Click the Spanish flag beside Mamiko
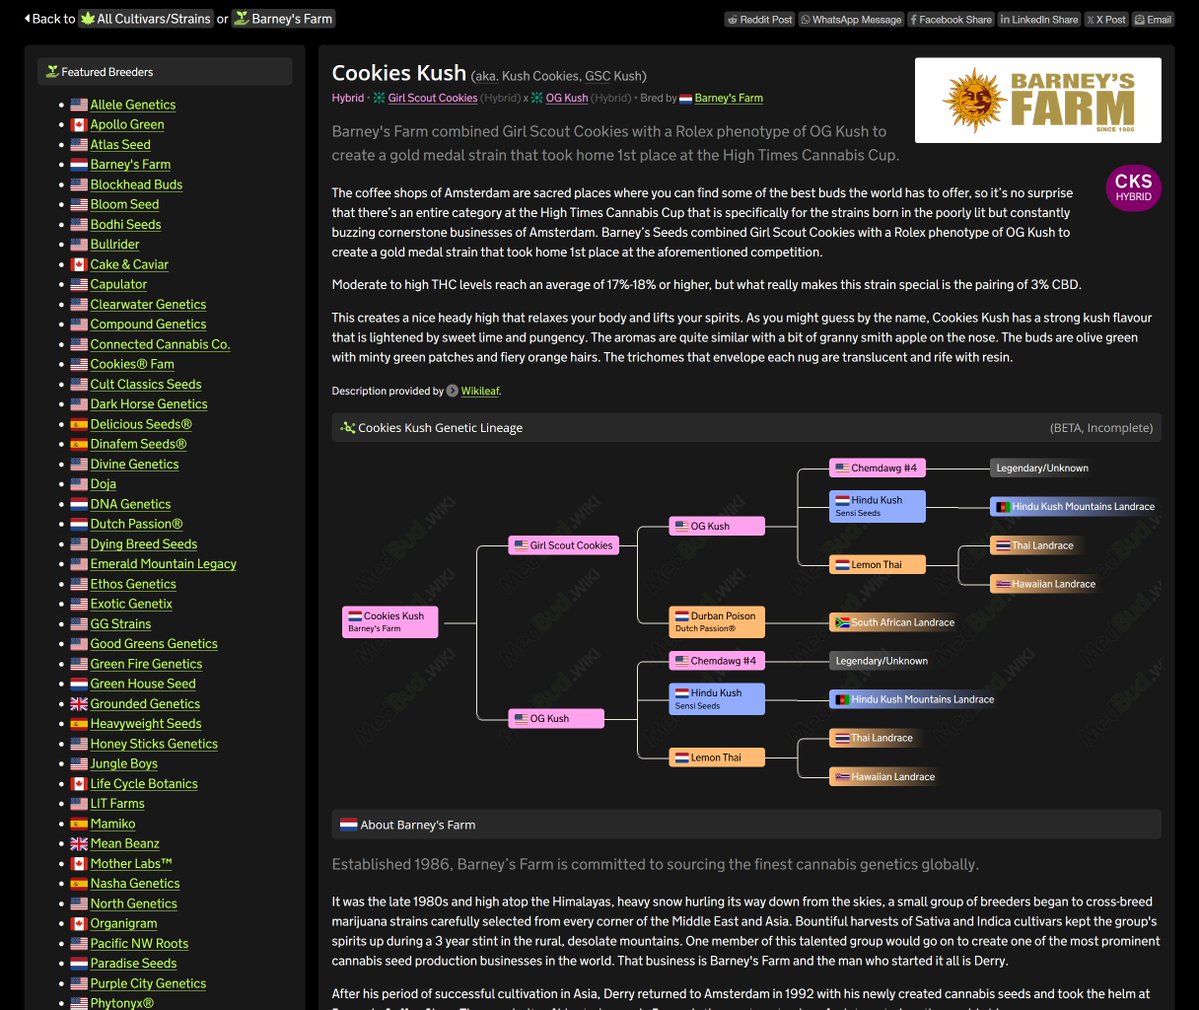The image size is (1199, 1010). (79, 823)
